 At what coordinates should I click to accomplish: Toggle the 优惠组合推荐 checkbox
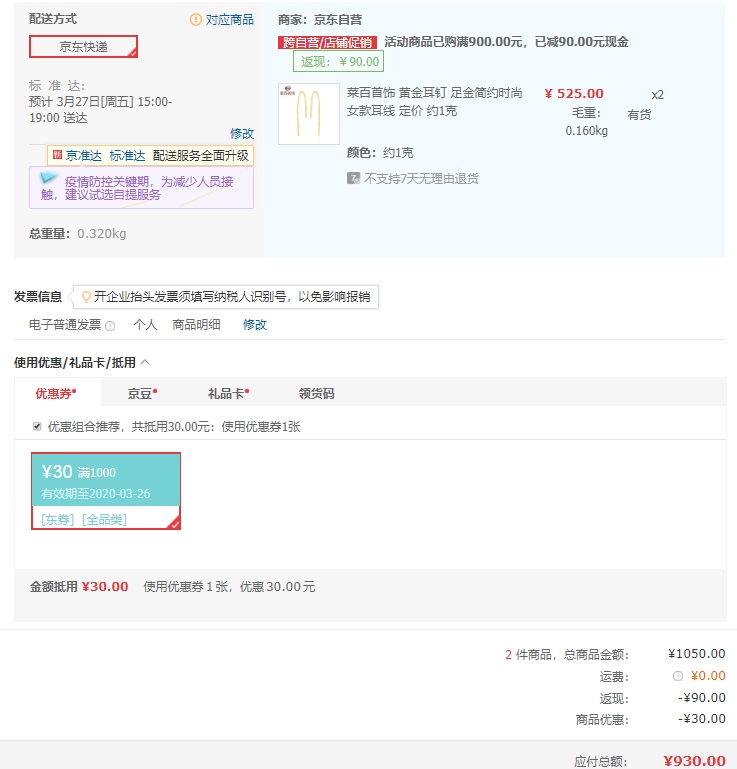pyautogui.click(x=37, y=426)
